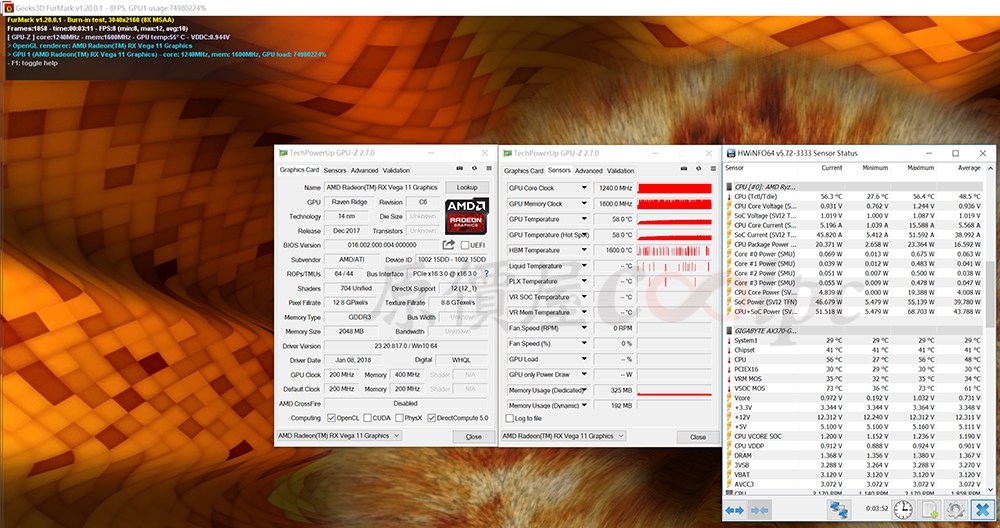Viewport: 1000px width, 528px height.
Task: Click the Name field showing RX Vega 11
Action: click(x=381, y=187)
